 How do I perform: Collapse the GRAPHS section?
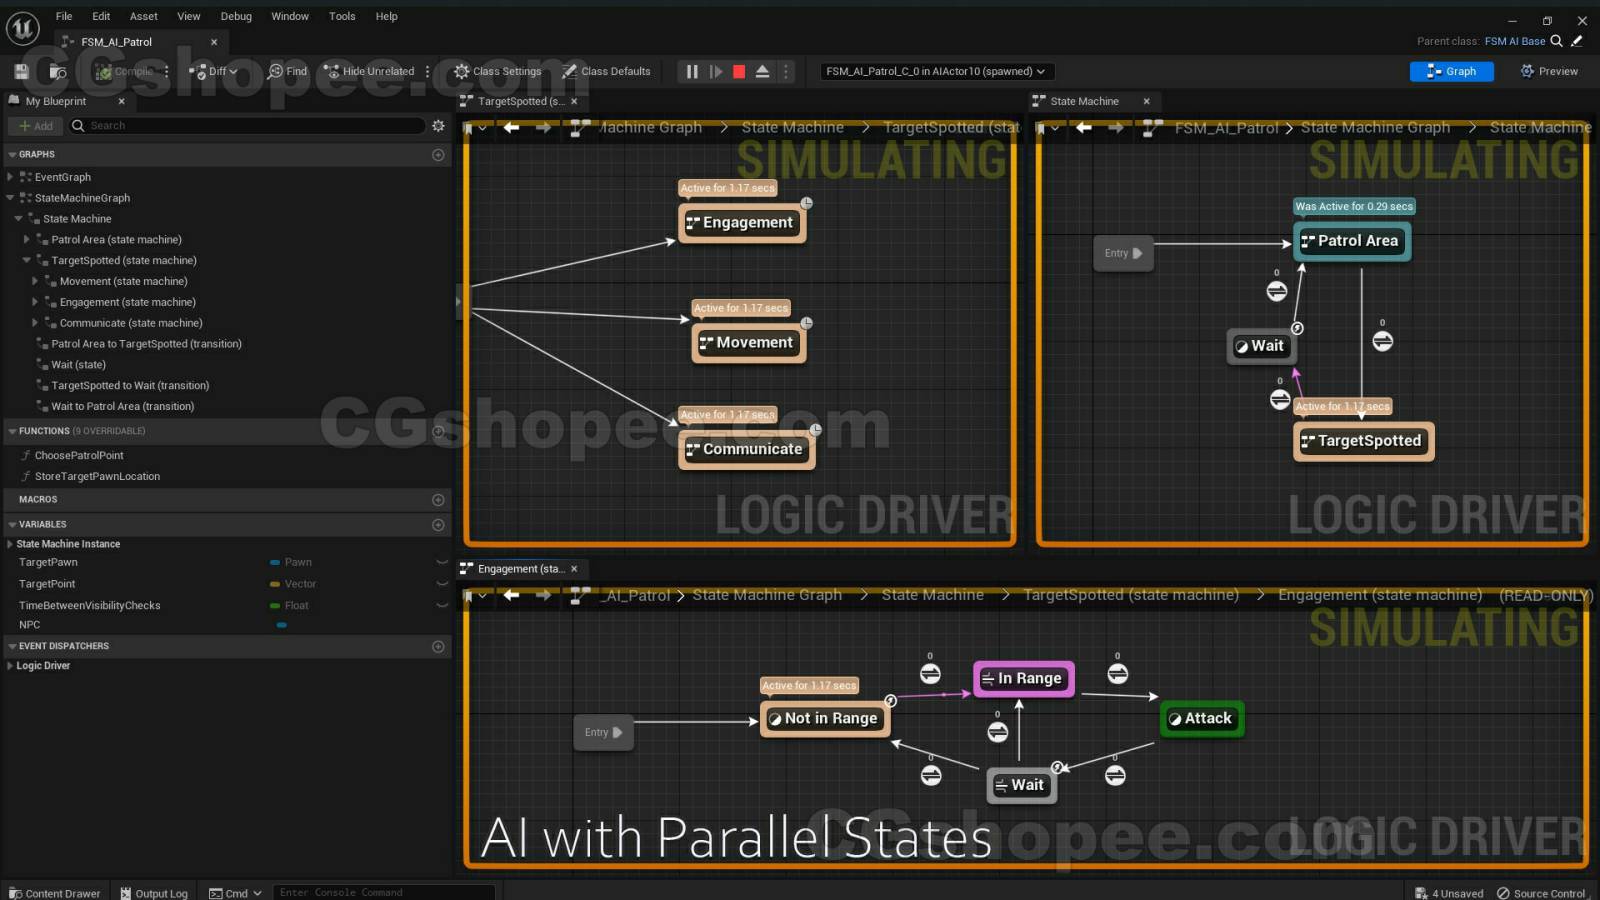(12, 155)
